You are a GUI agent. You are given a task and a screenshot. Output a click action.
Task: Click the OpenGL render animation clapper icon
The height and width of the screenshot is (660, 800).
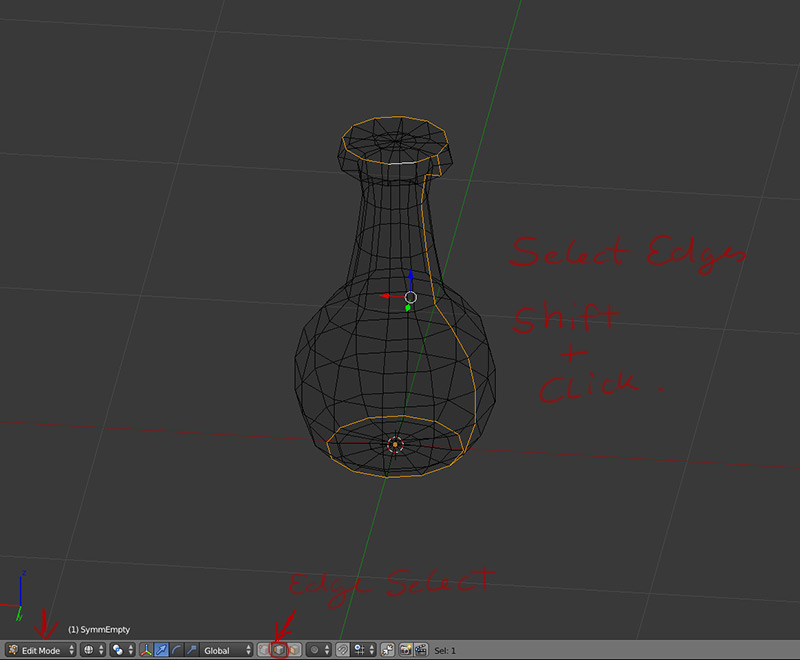coord(422,650)
